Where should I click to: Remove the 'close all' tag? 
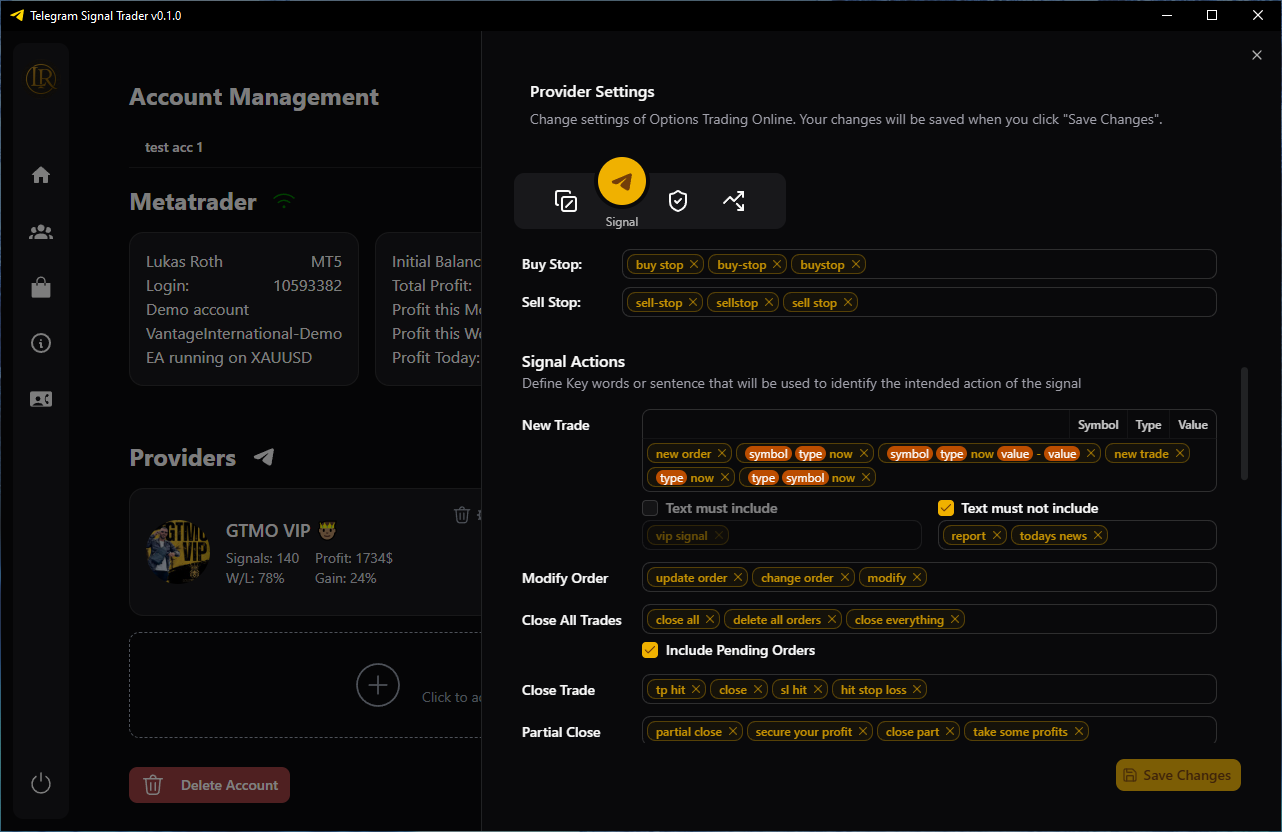pos(710,620)
